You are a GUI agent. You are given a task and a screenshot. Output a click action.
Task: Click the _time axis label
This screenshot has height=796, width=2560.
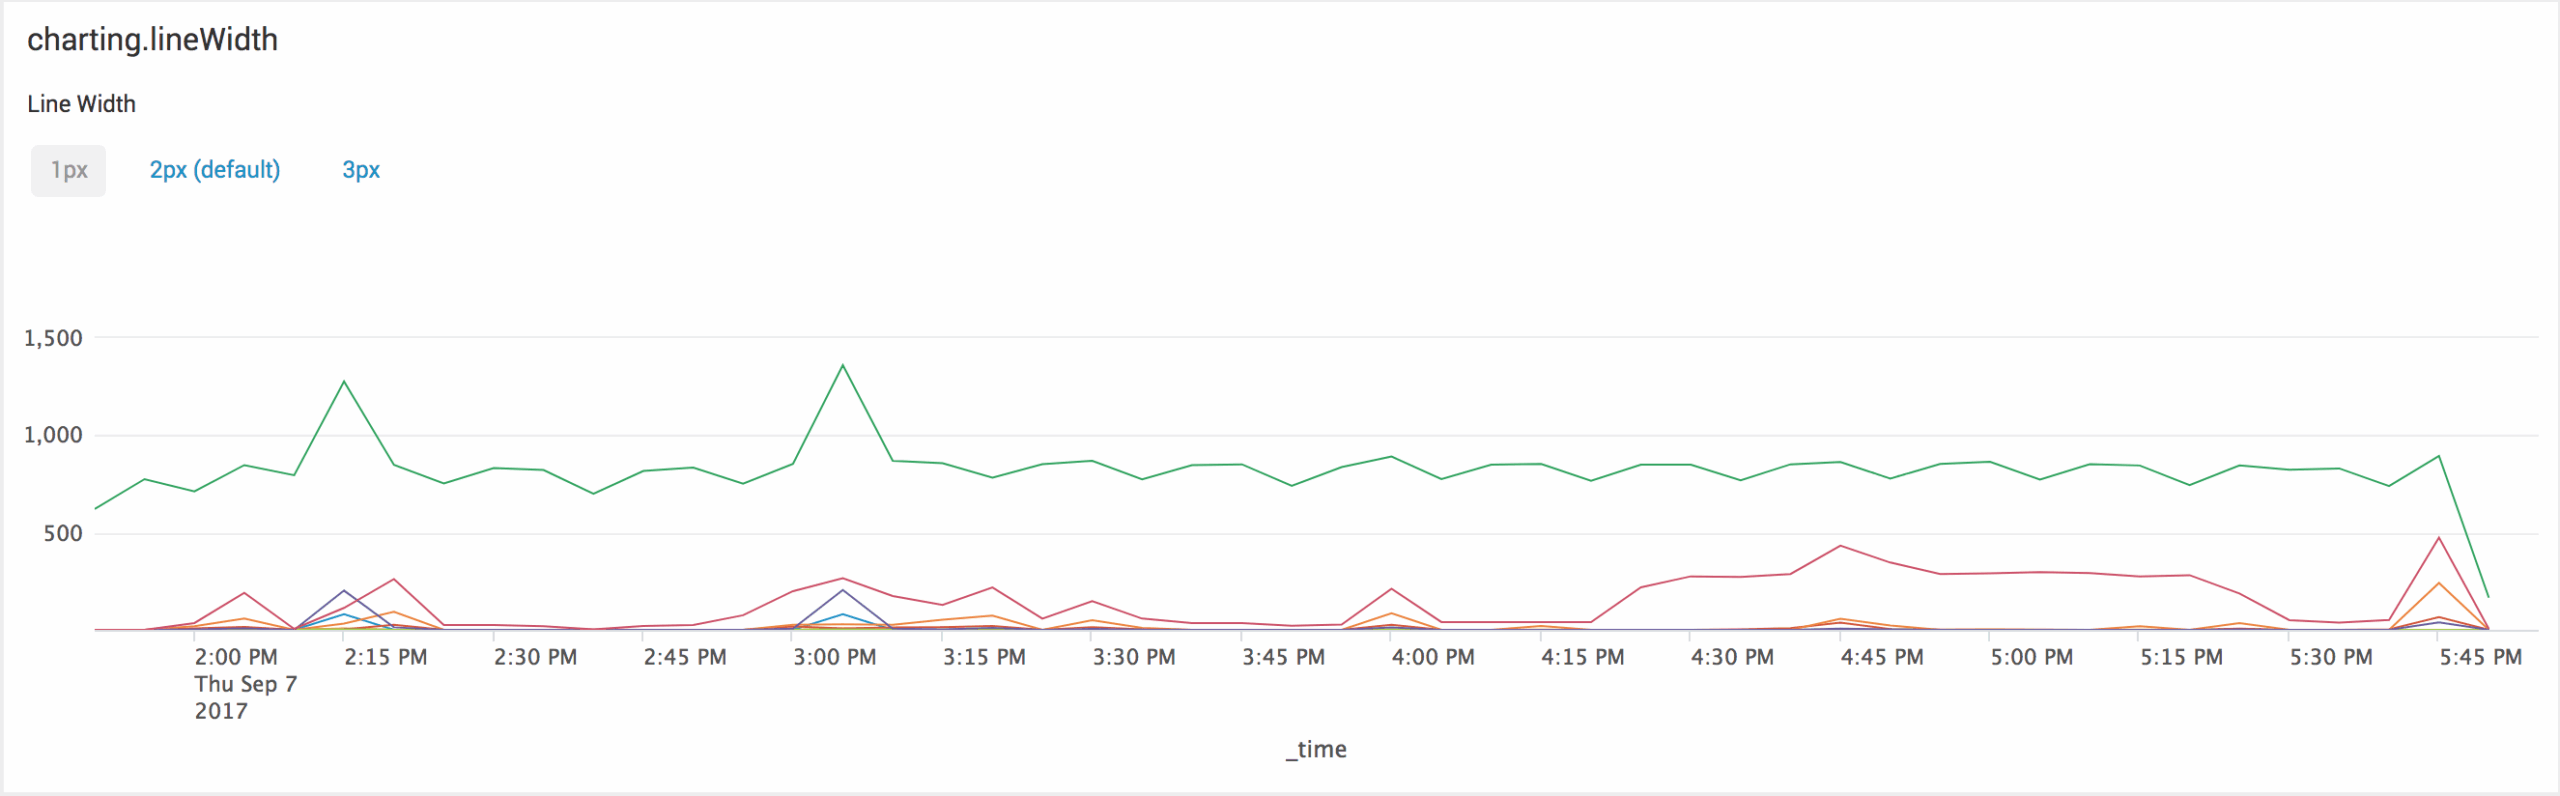[x=1317, y=748]
